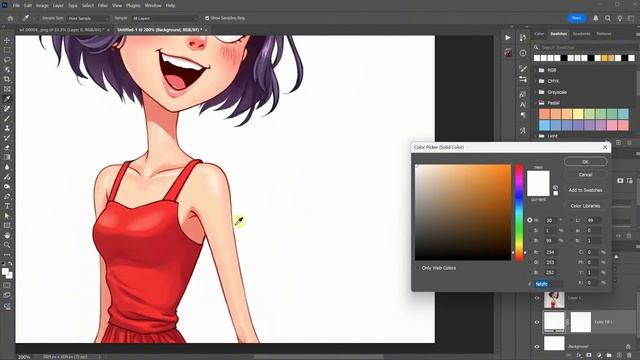
Task: Switch to the Color panel tab
Action: (539, 34)
